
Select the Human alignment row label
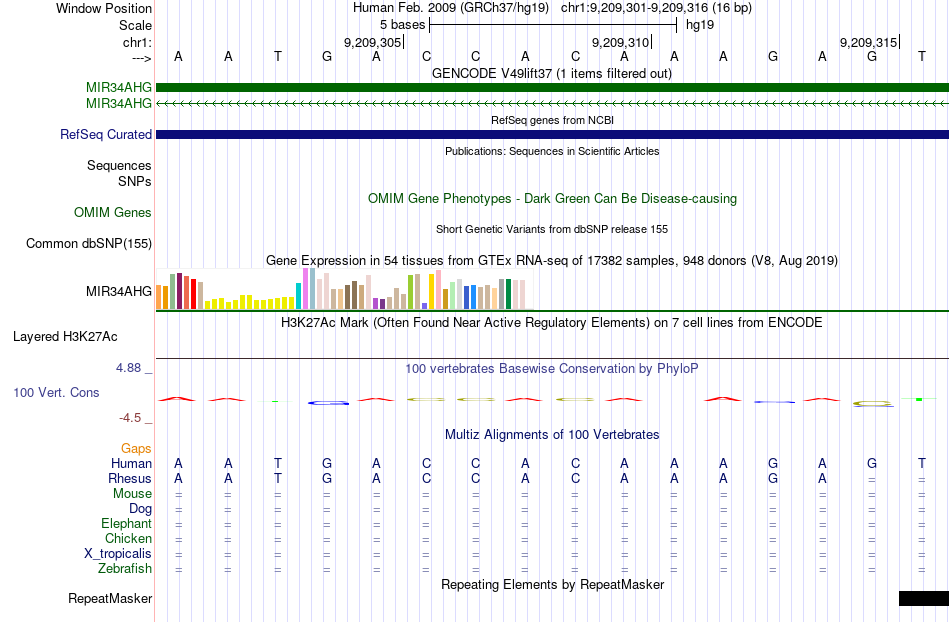[131, 464]
